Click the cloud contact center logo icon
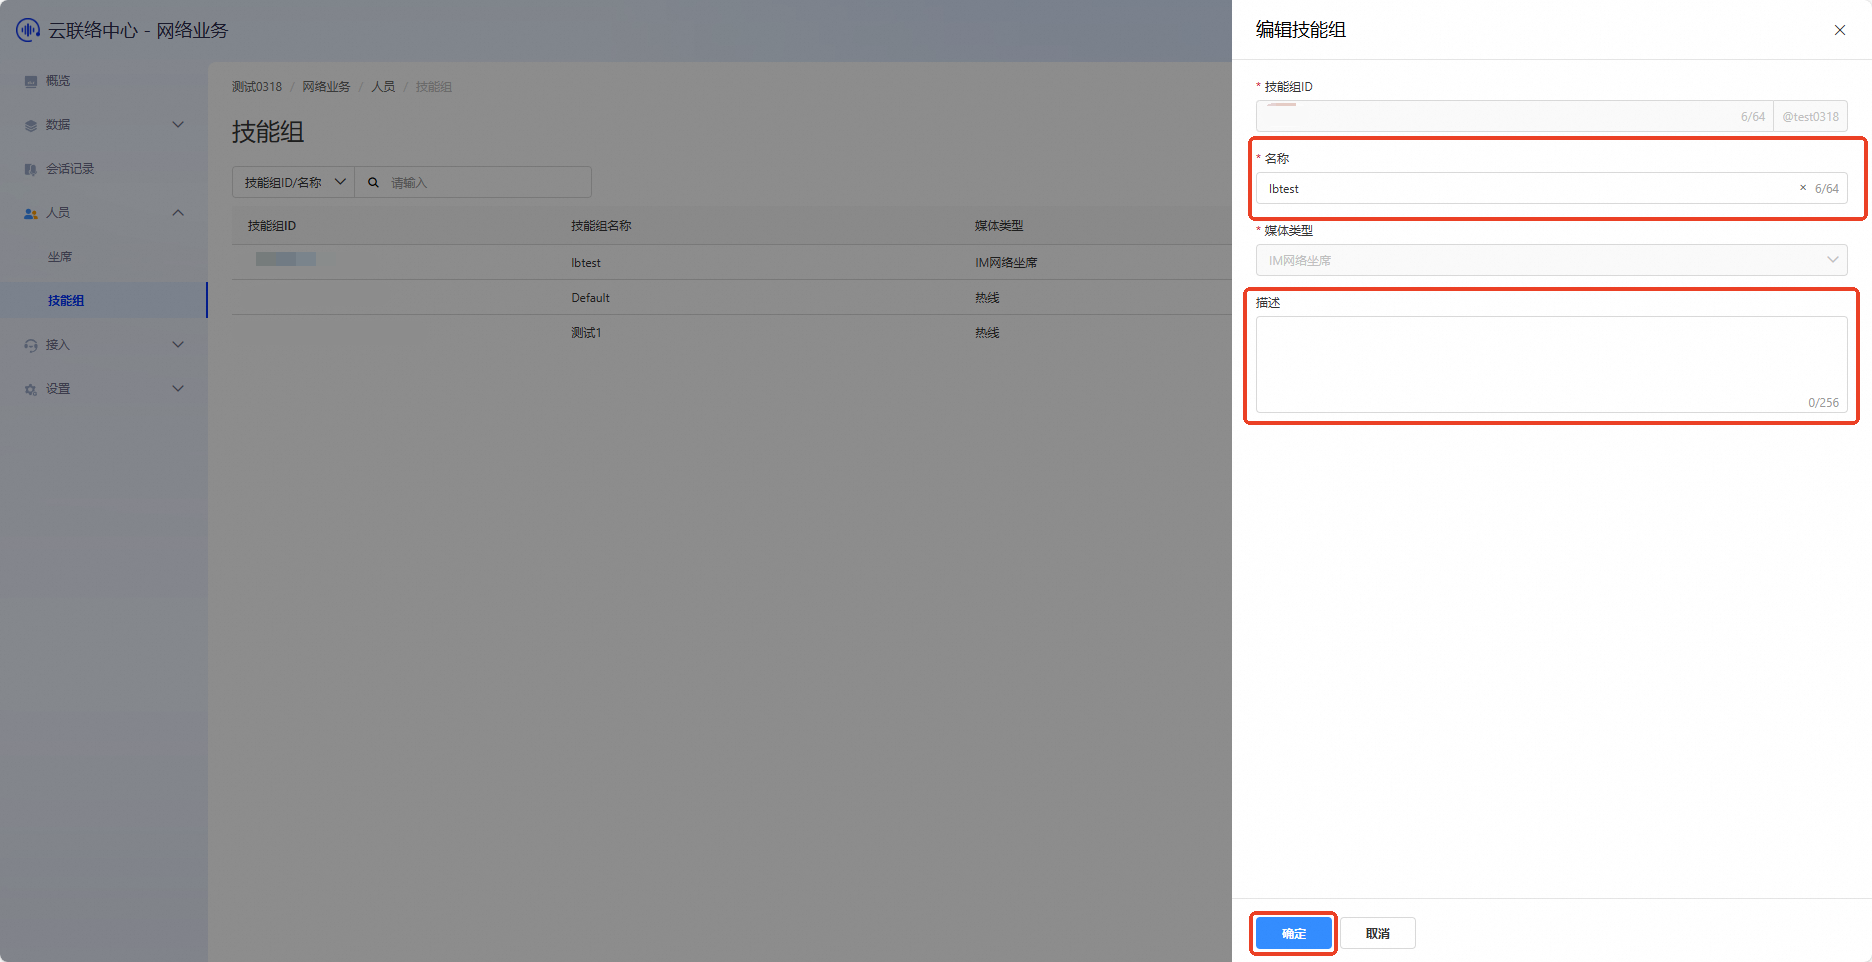Image resolution: width=1872 pixels, height=962 pixels. click(28, 30)
